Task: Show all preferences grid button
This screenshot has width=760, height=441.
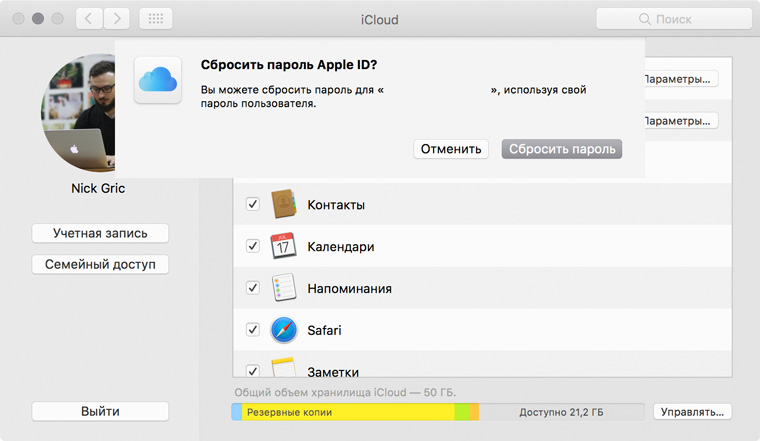Action: pyautogui.click(x=155, y=19)
